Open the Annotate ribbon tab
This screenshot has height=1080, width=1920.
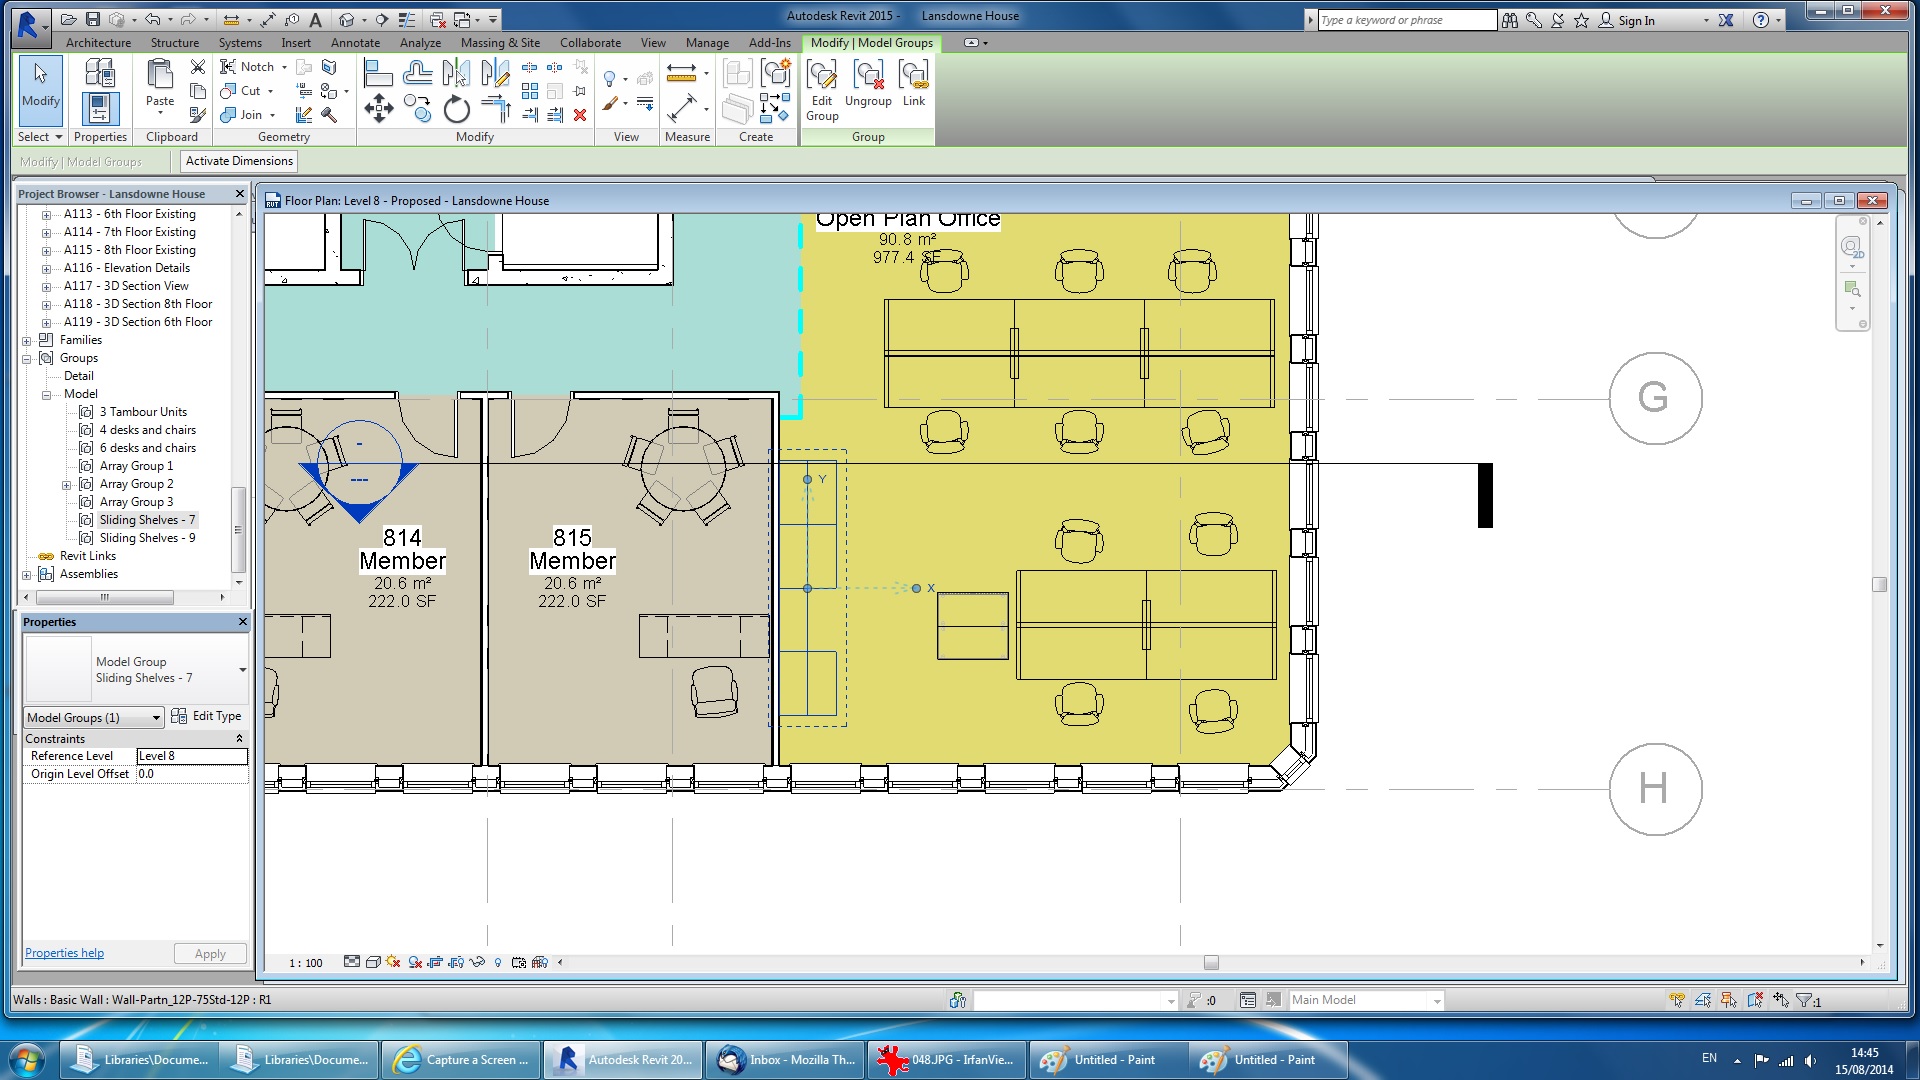pos(355,43)
